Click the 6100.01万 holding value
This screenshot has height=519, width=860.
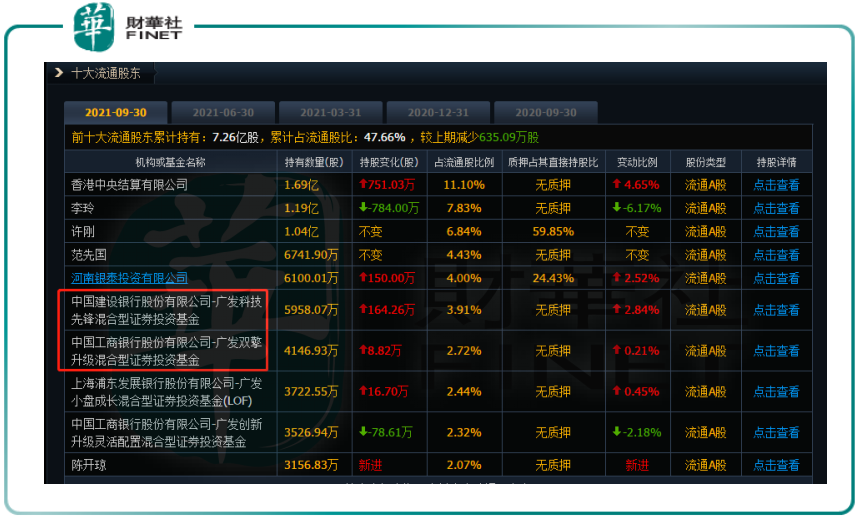(x=311, y=278)
